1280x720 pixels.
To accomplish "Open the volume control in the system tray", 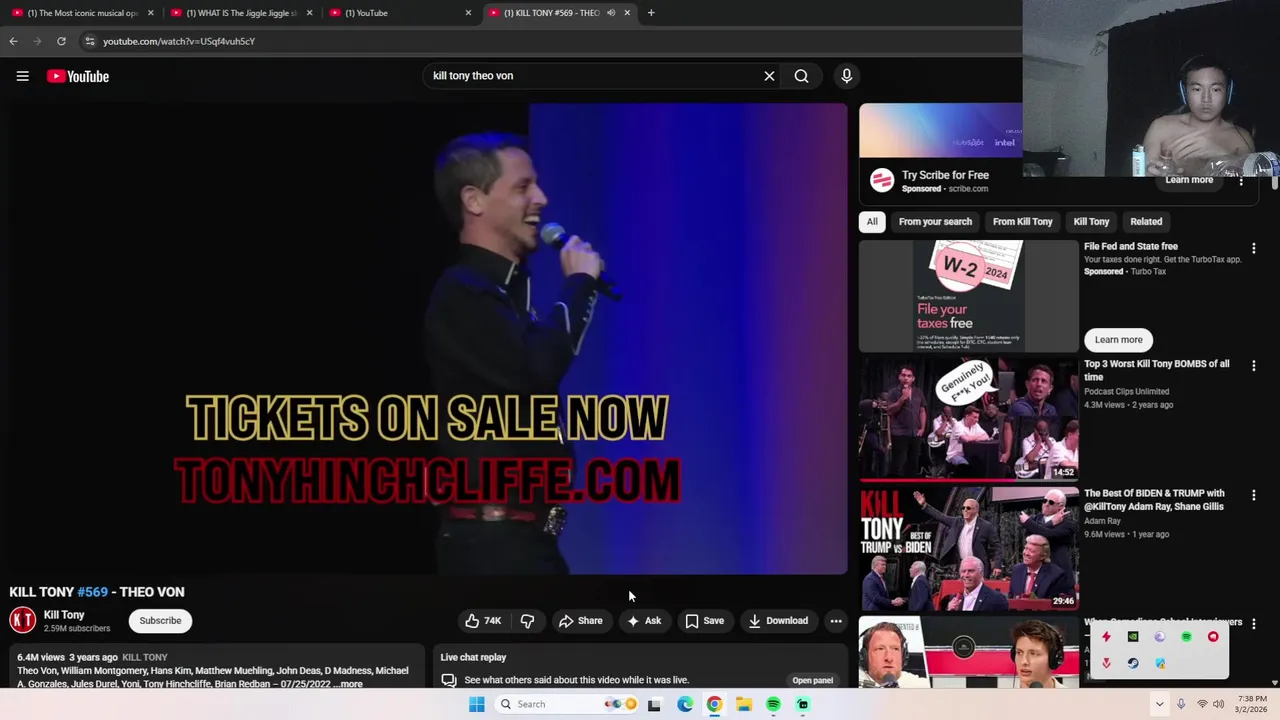I will click(x=1218, y=704).
